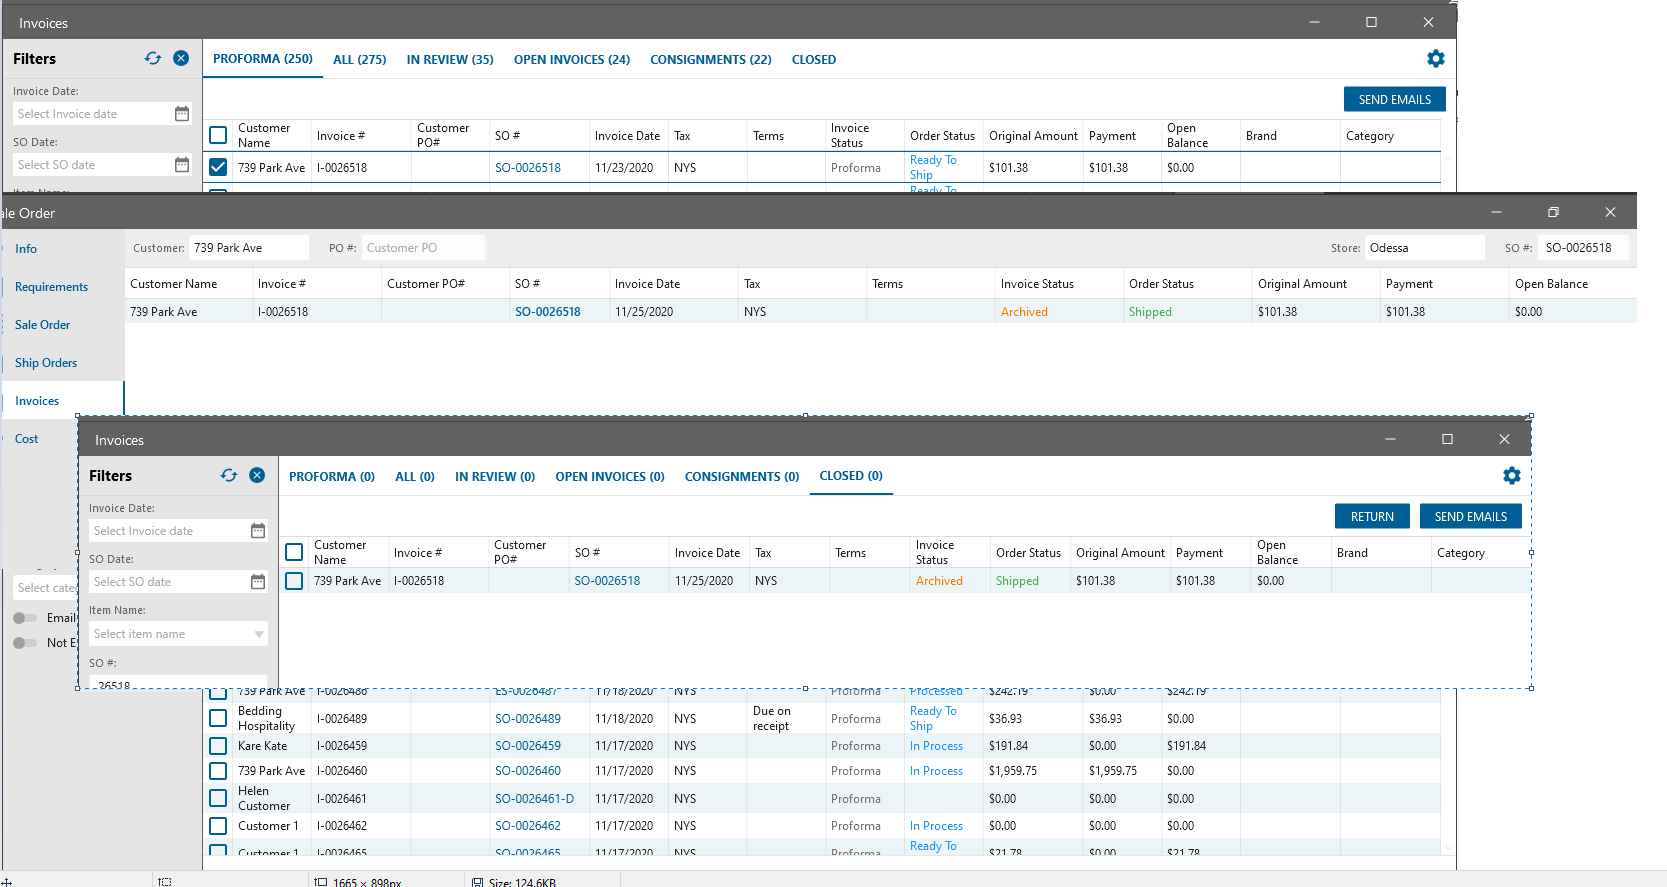The height and width of the screenshot is (887, 1667).
Task: Open the IN REVIEW (35) tab
Action: click(x=450, y=60)
